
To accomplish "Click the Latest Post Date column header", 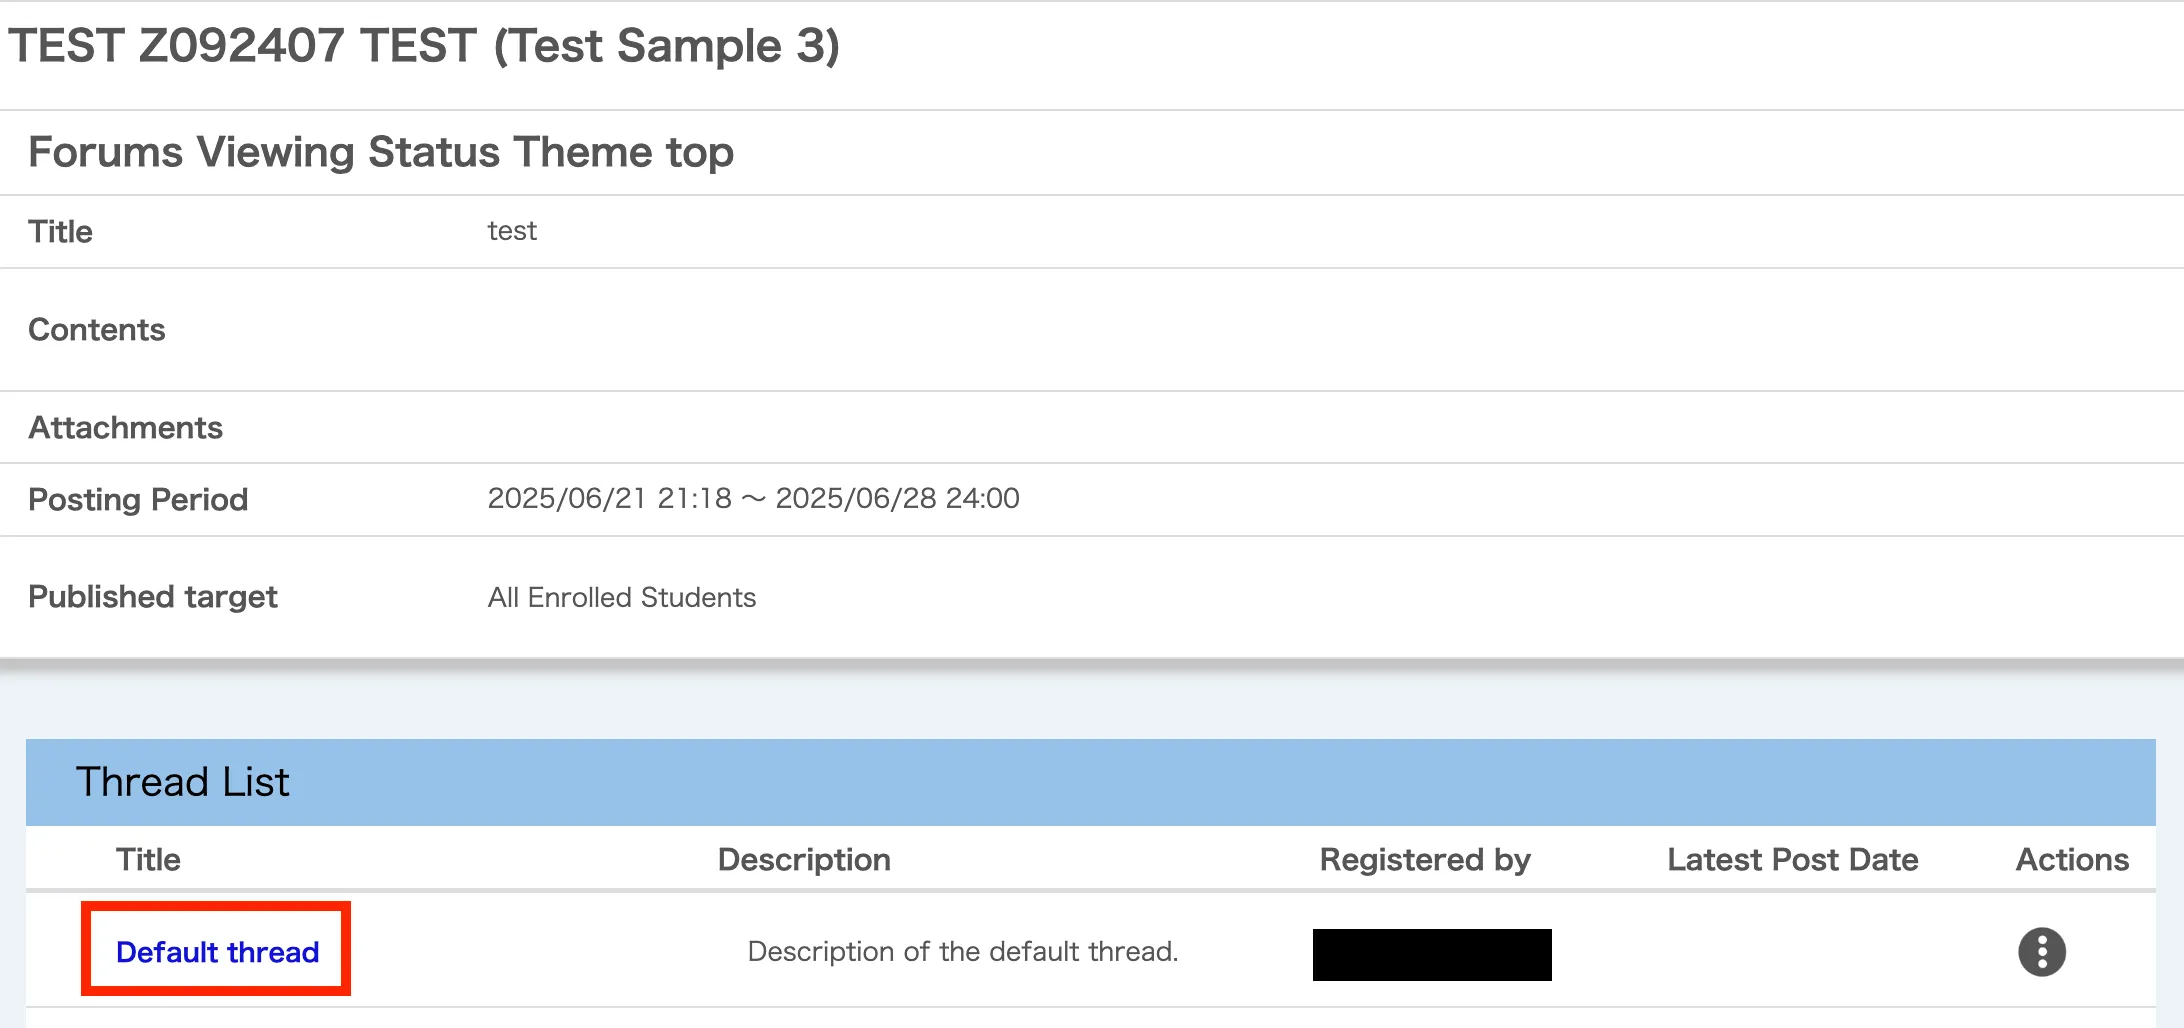I will (x=1792, y=860).
